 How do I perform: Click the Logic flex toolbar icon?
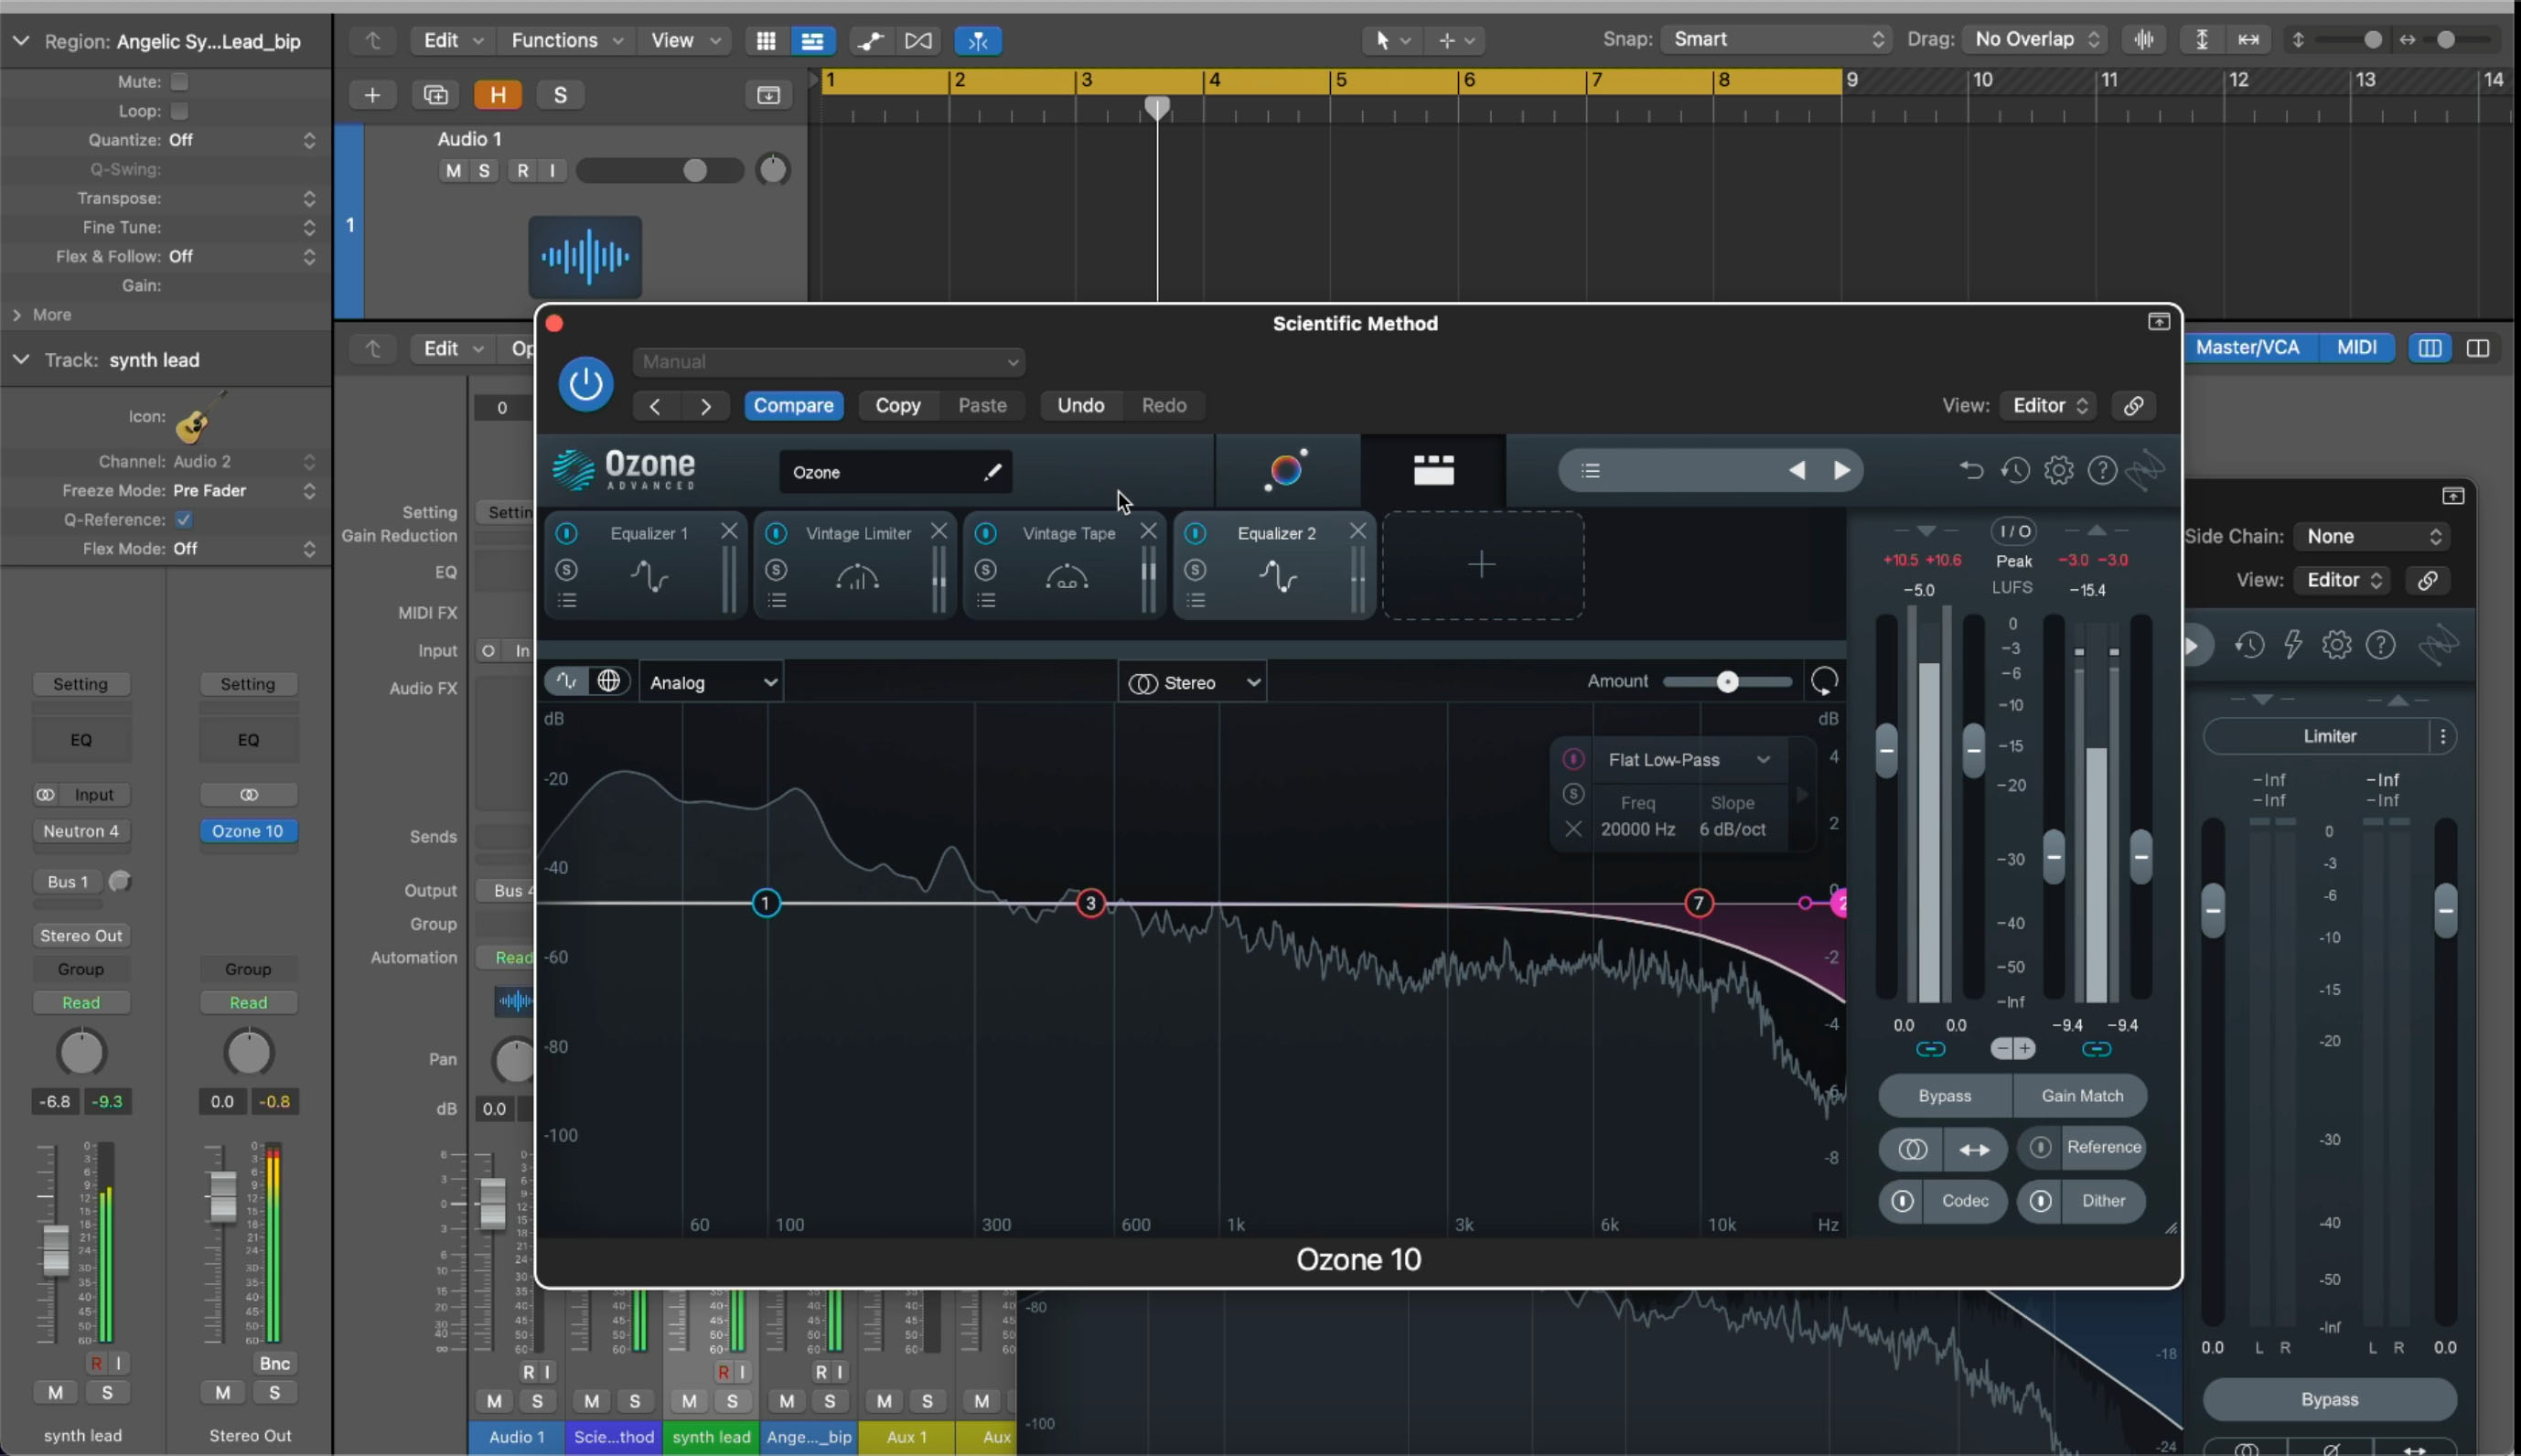[918, 40]
